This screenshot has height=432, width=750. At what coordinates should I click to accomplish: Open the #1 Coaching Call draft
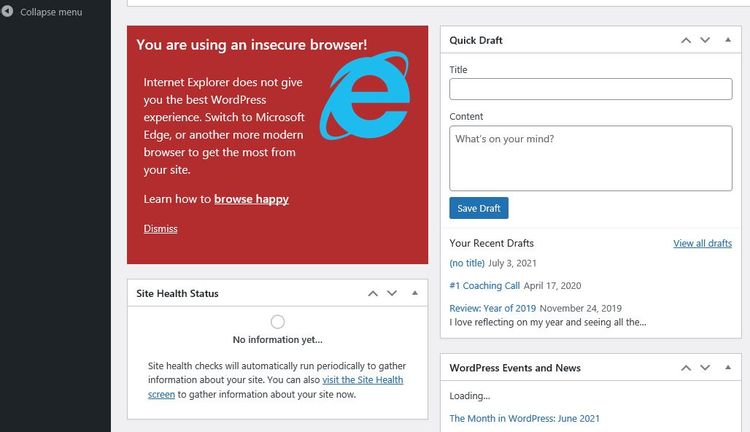[484, 286]
